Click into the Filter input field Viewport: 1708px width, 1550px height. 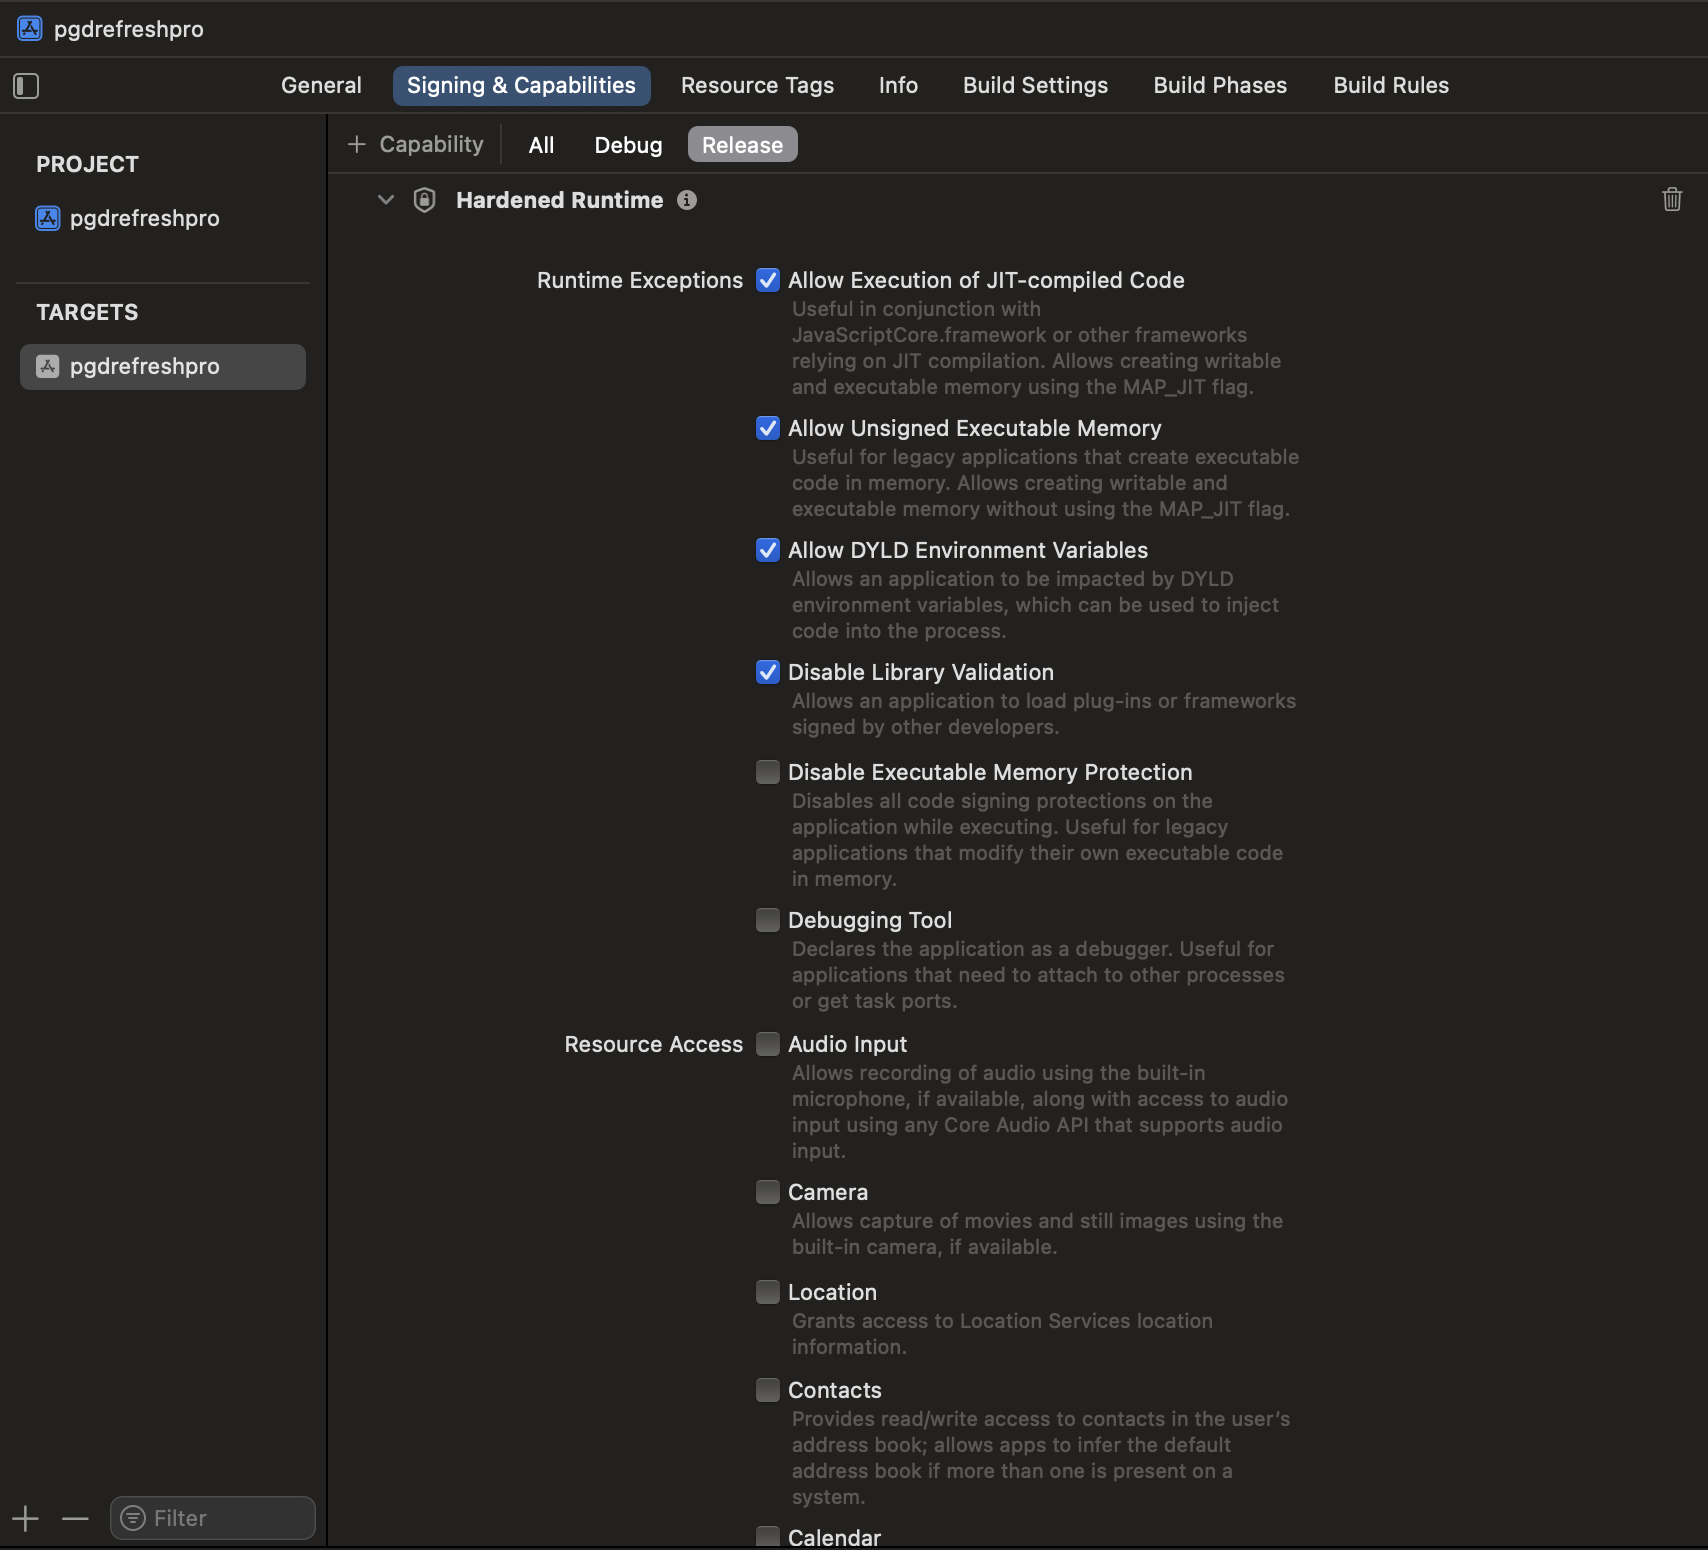(x=213, y=1519)
